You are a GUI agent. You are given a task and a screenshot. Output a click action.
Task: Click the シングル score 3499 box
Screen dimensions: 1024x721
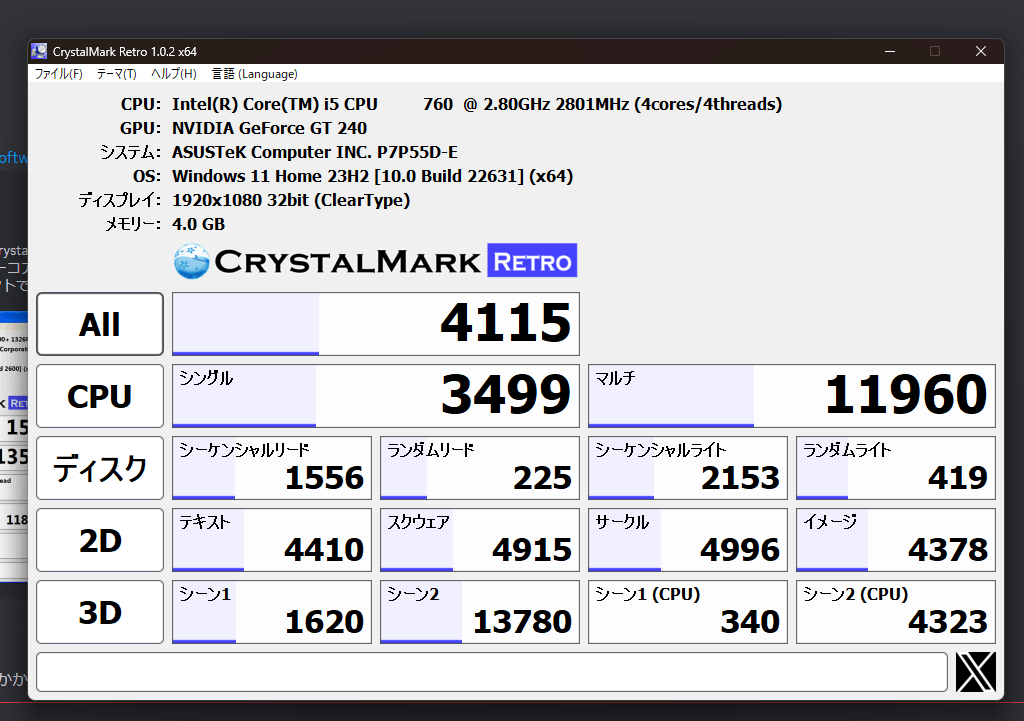tap(376, 396)
